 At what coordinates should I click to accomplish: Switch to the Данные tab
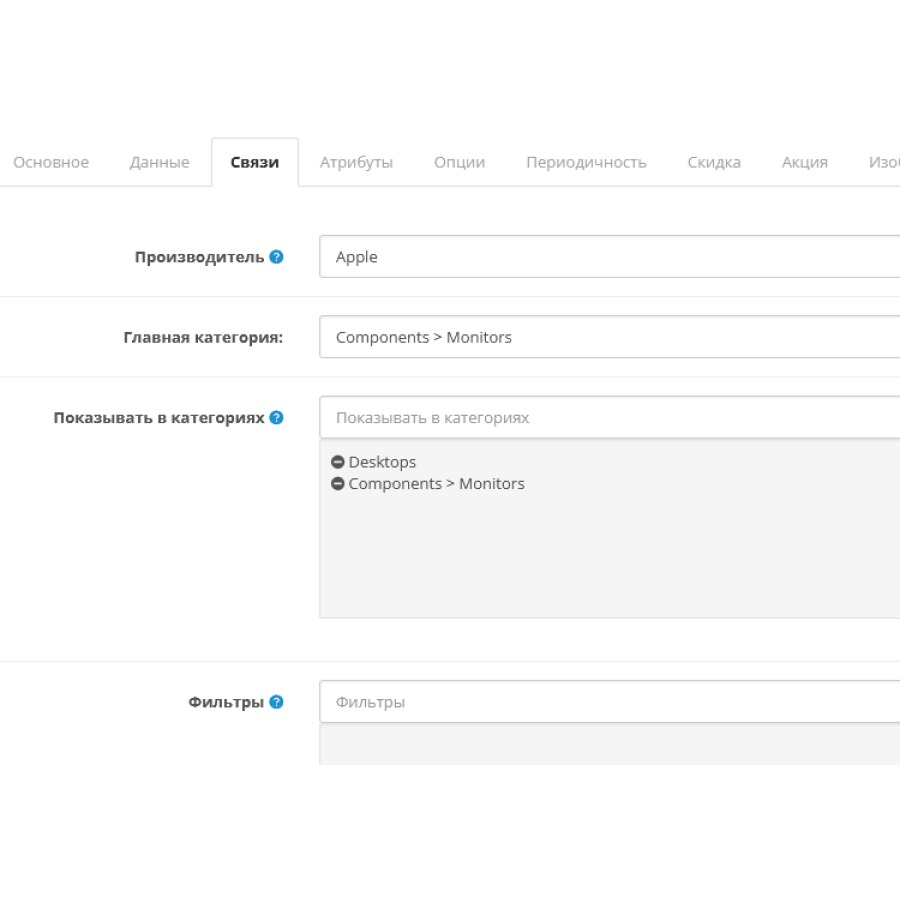[160, 162]
